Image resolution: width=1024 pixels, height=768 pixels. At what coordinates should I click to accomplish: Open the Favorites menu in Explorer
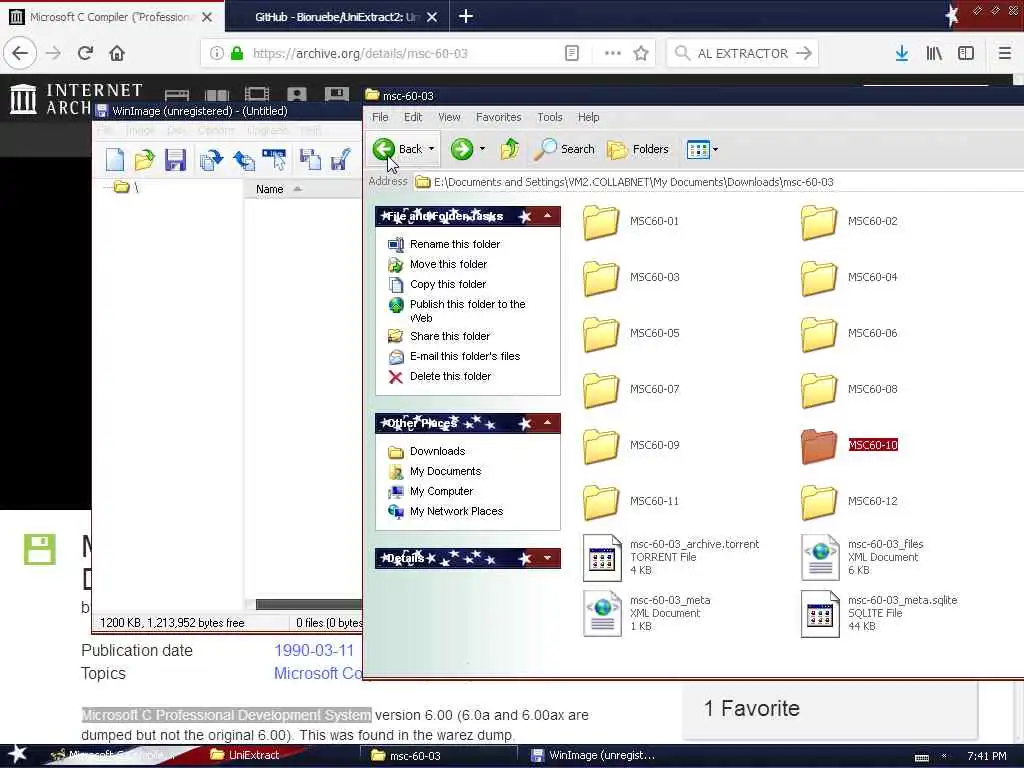[498, 118]
